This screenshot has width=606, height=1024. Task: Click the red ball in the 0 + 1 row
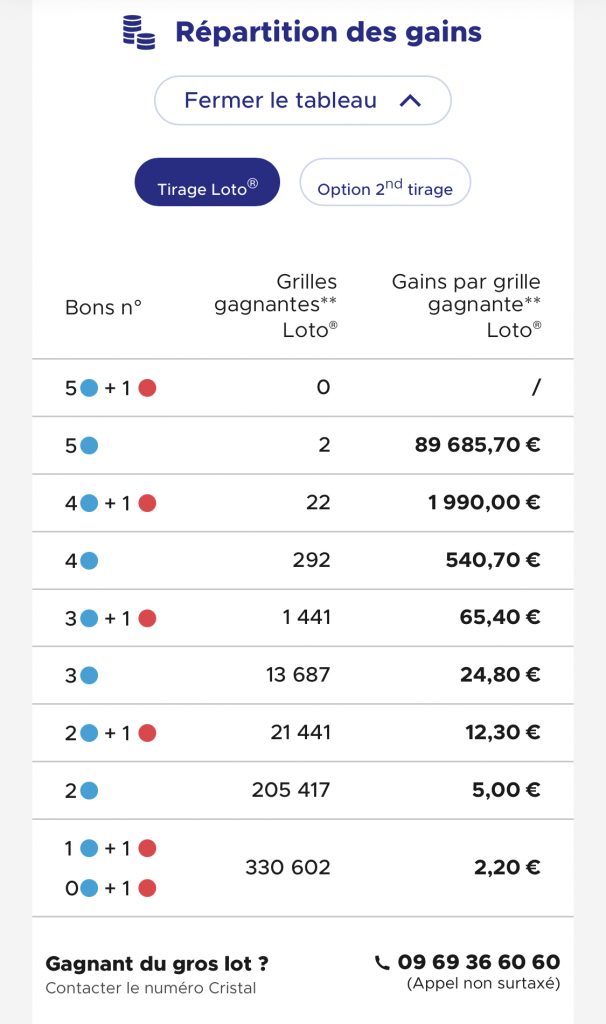click(148, 888)
